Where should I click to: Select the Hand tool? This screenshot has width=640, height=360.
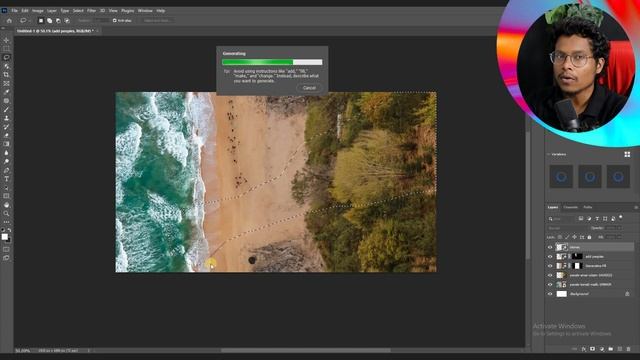click(x=6, y=205)
